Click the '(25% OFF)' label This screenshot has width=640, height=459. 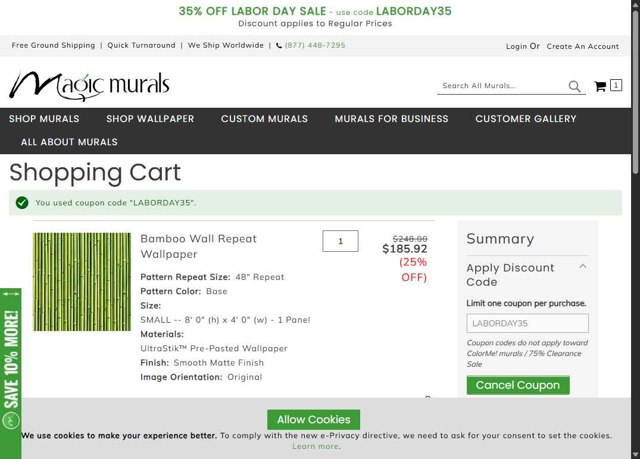click(413, 269)
